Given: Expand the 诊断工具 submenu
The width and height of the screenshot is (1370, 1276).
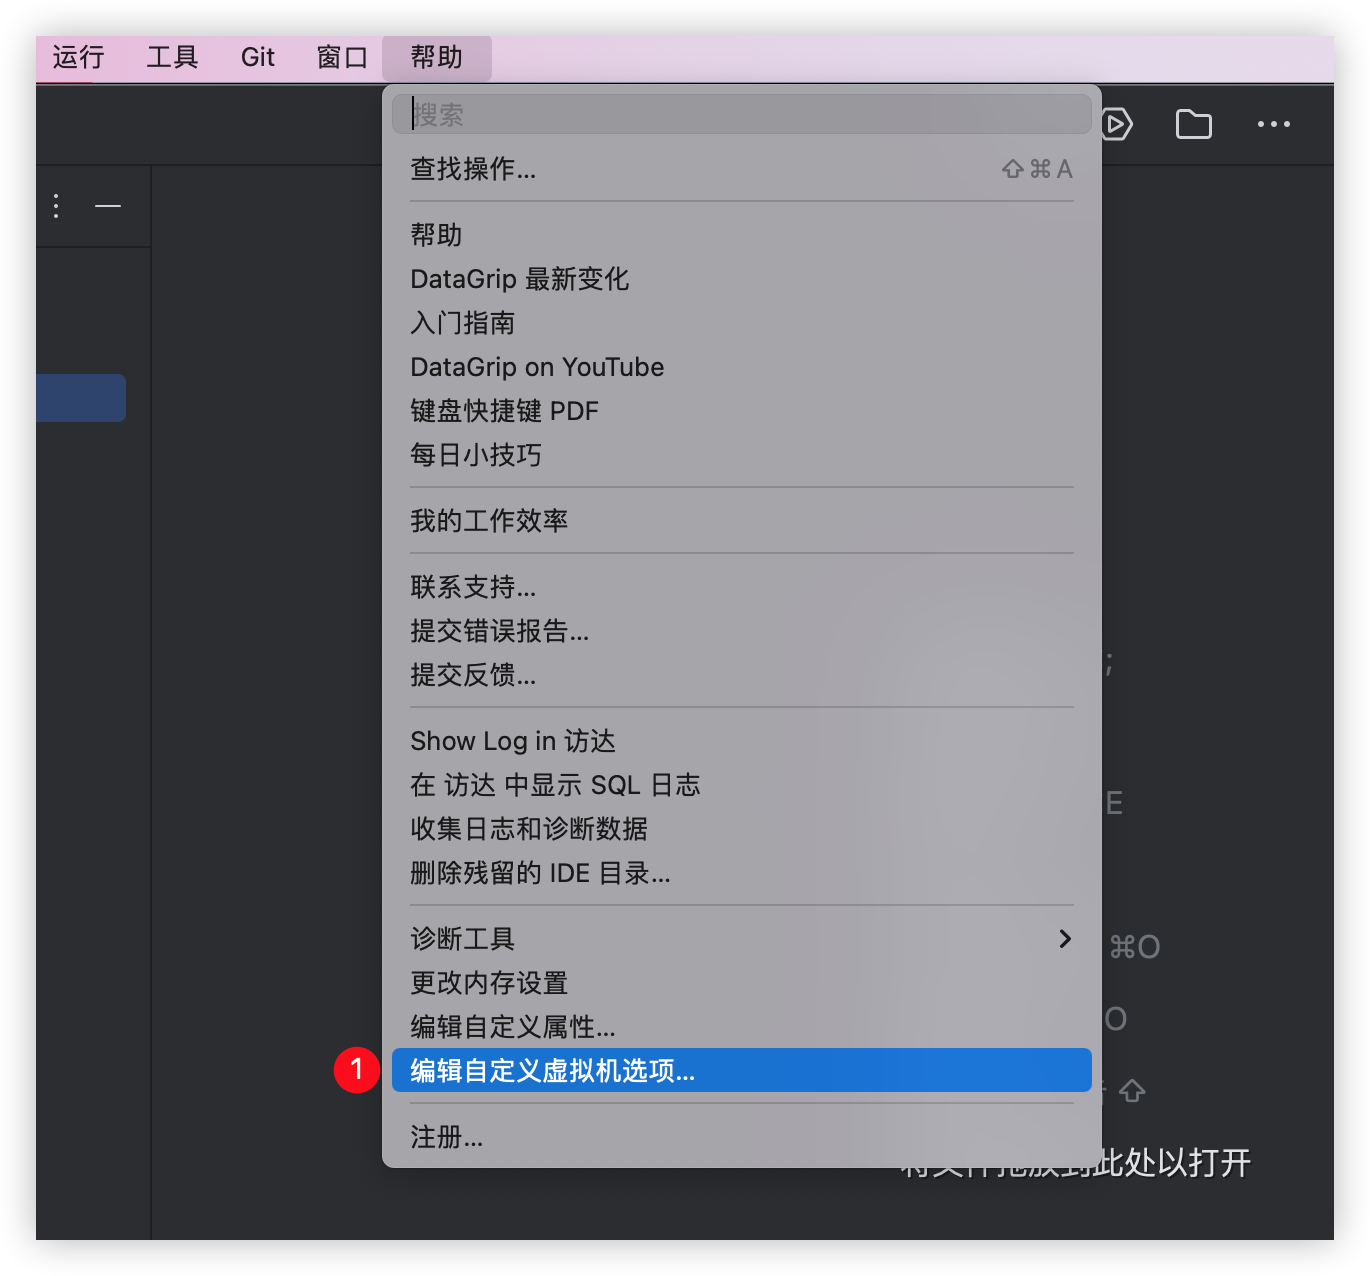Looking at the screenshot, I should pyautogui.click(x=1064, y=939).
